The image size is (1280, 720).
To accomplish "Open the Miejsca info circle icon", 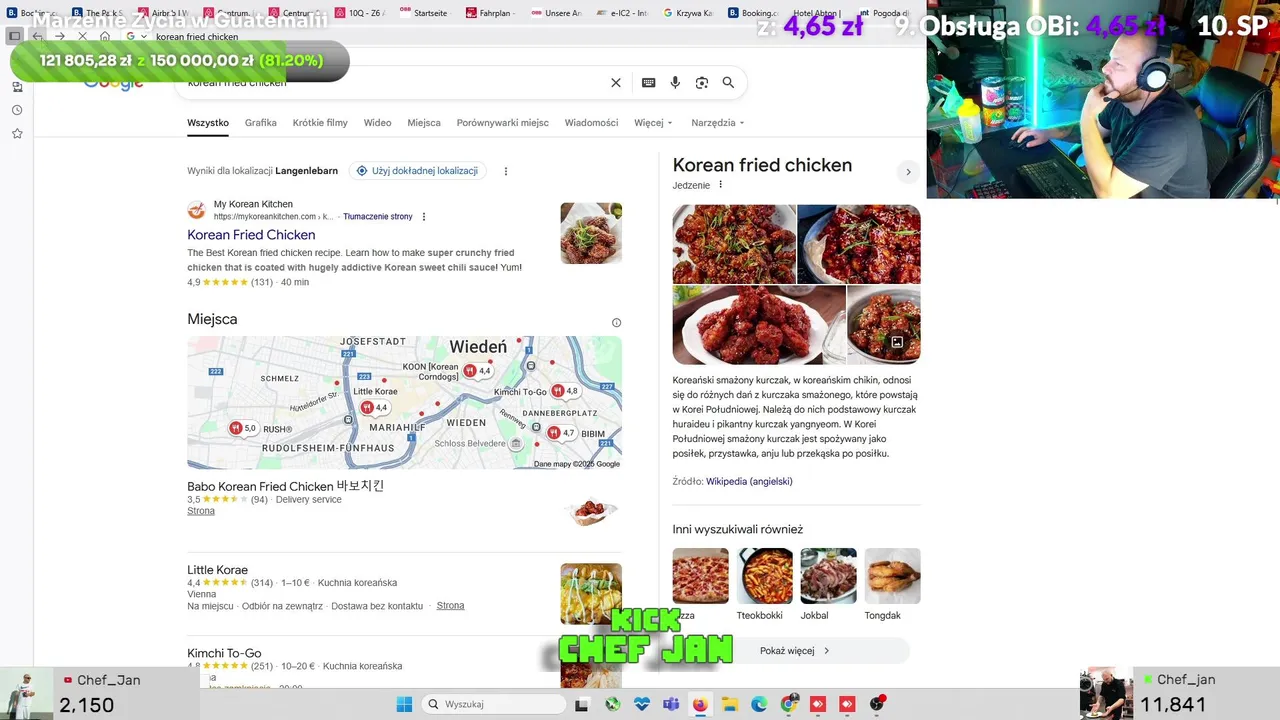I will click(x=616, y=322).
